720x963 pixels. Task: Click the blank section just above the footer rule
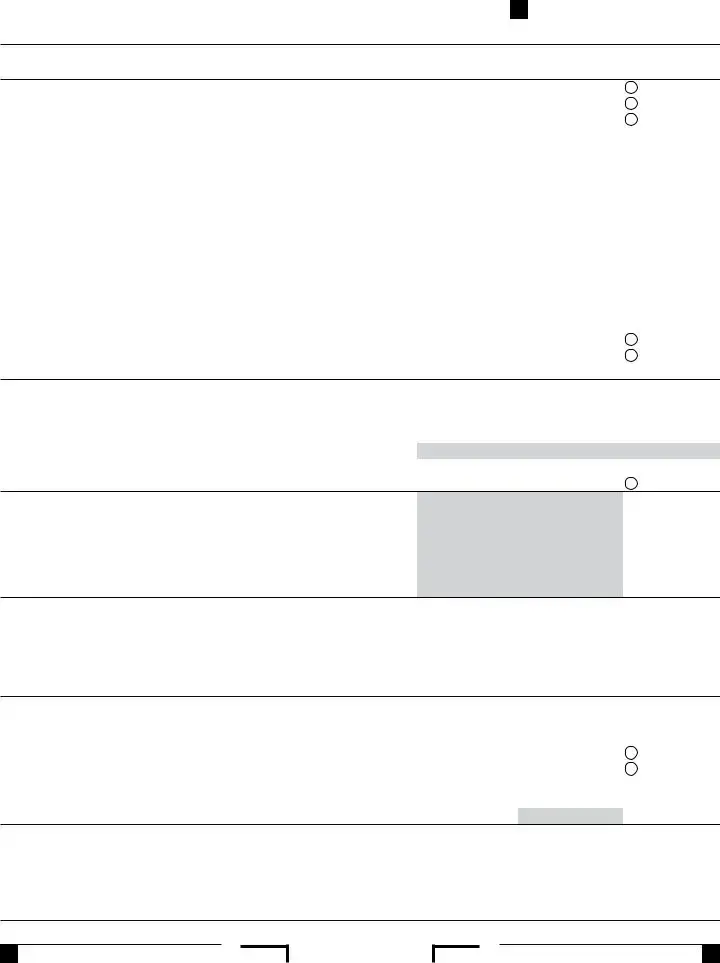(x=360, y=872)
